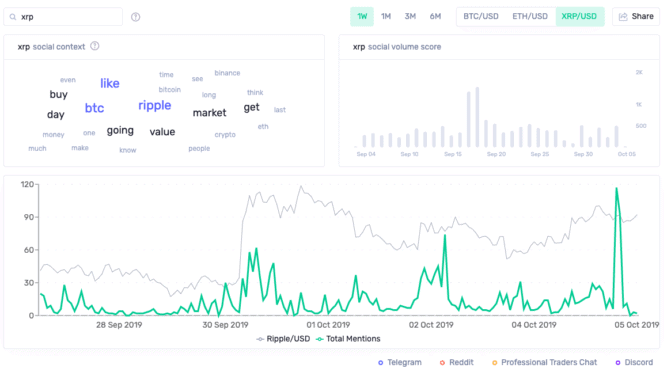Choose the XRP/USD pair
The image size is (671, 376).
[x=579, y=17]
